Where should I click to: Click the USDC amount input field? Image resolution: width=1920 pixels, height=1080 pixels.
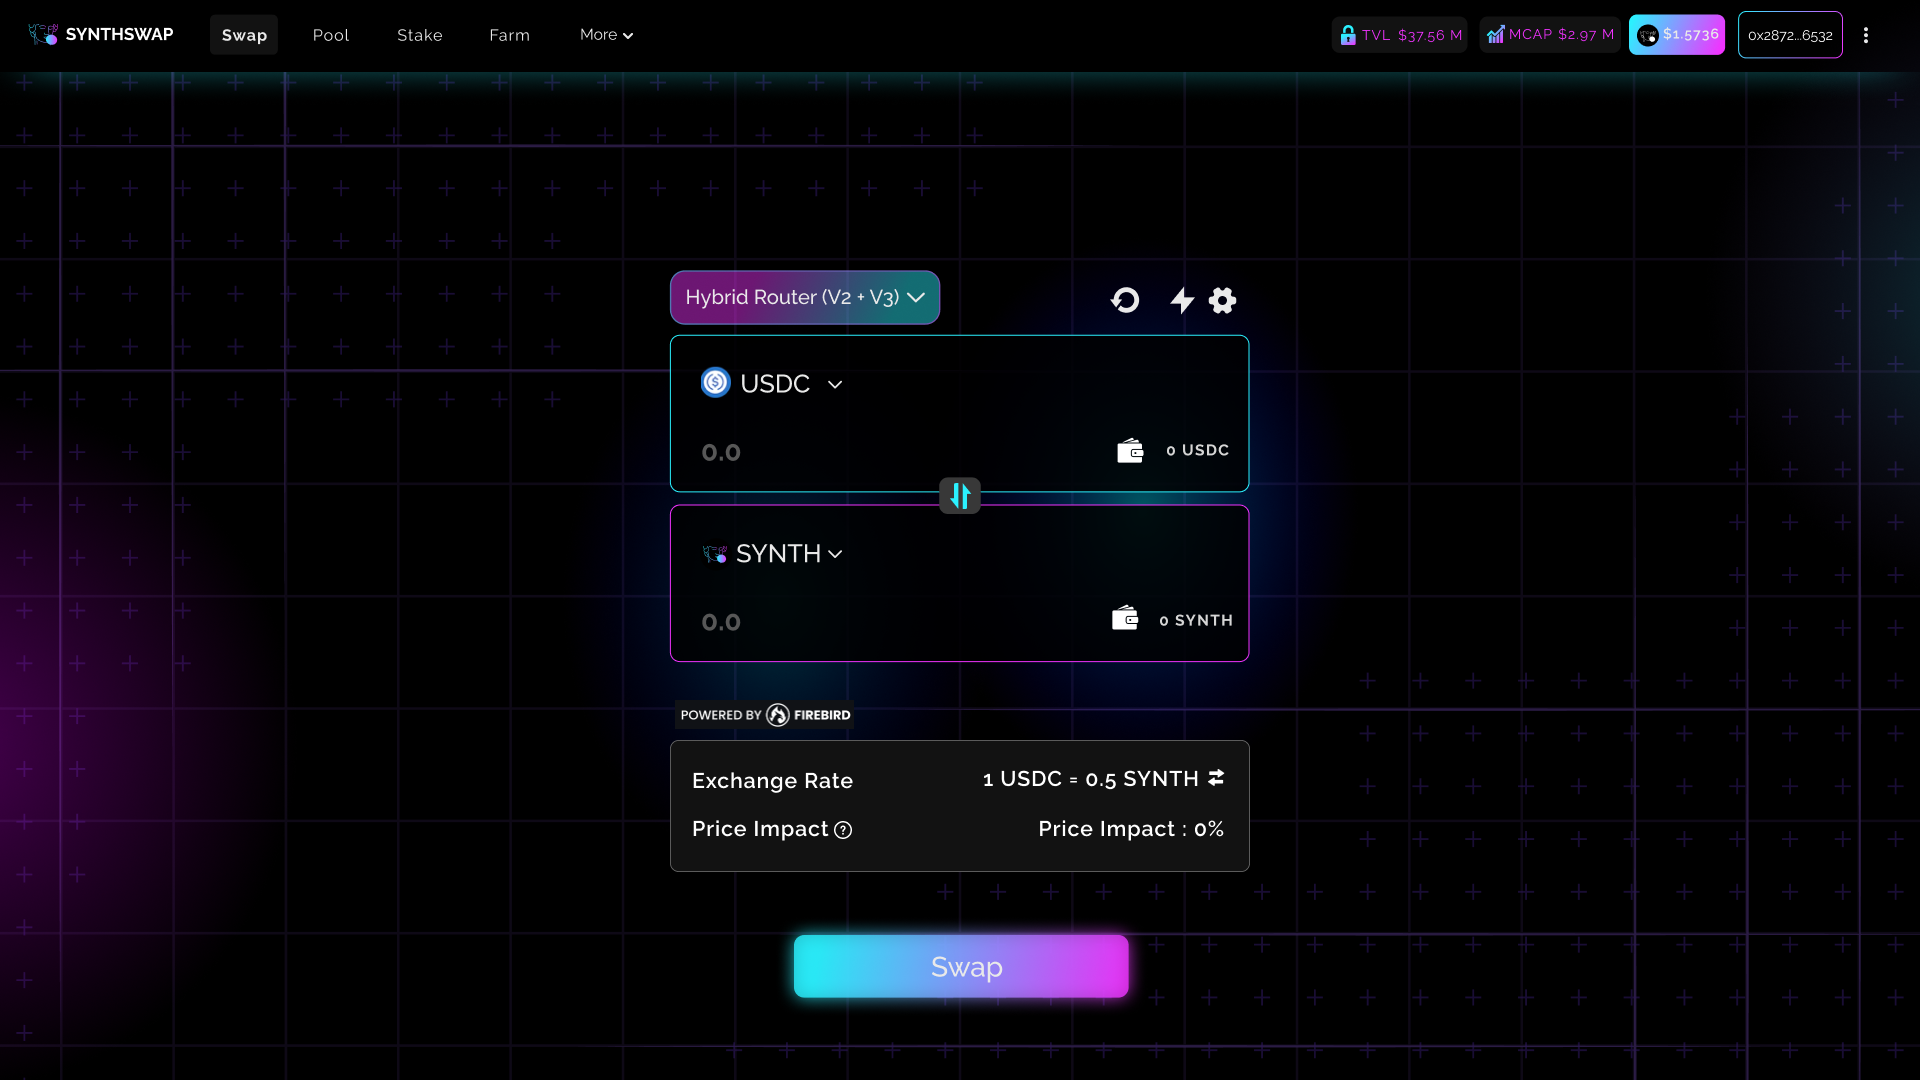tap(880, 453)
